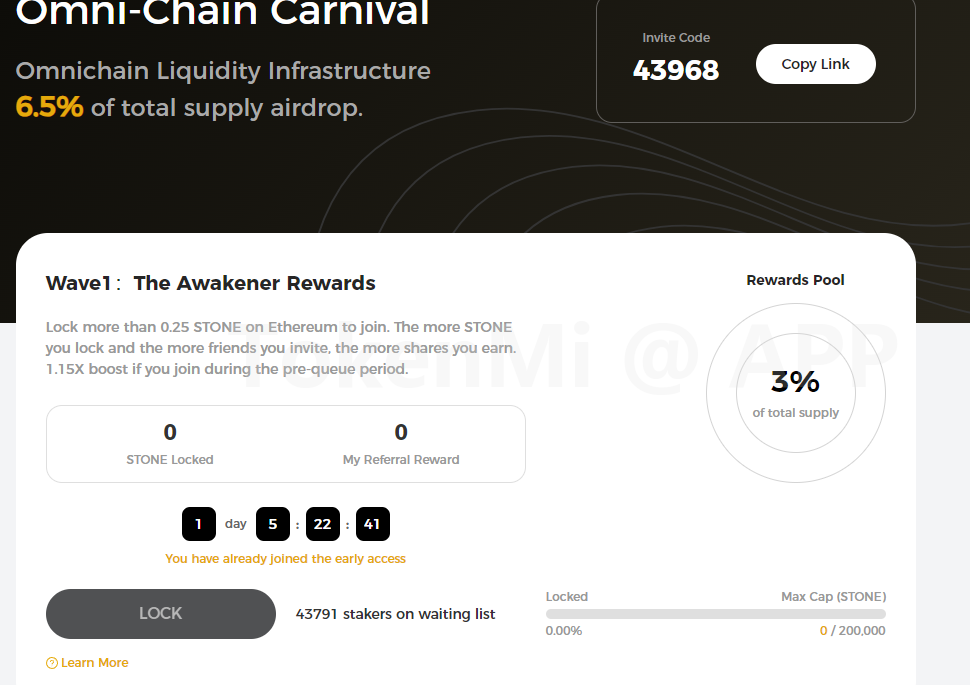The height and width of the screenshot is (685, 970).
Task: Click the STONE Locked value
Action: tap(170, 432)
